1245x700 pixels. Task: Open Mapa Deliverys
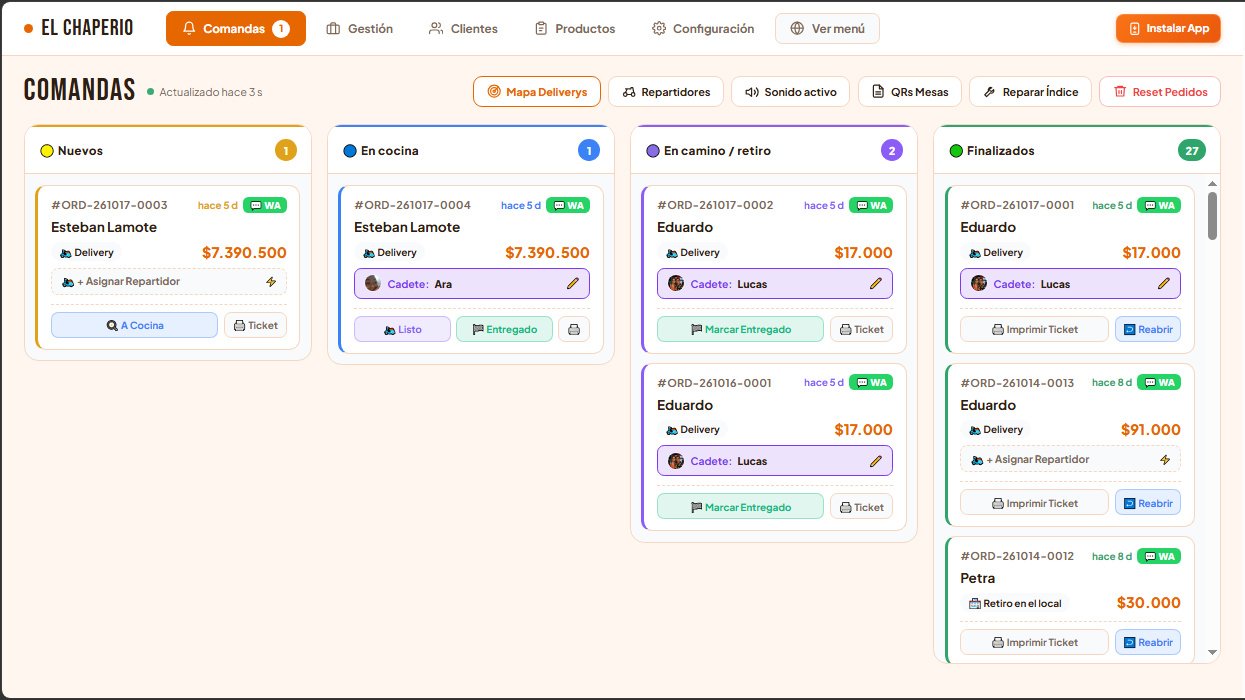(x=537, y=91)
